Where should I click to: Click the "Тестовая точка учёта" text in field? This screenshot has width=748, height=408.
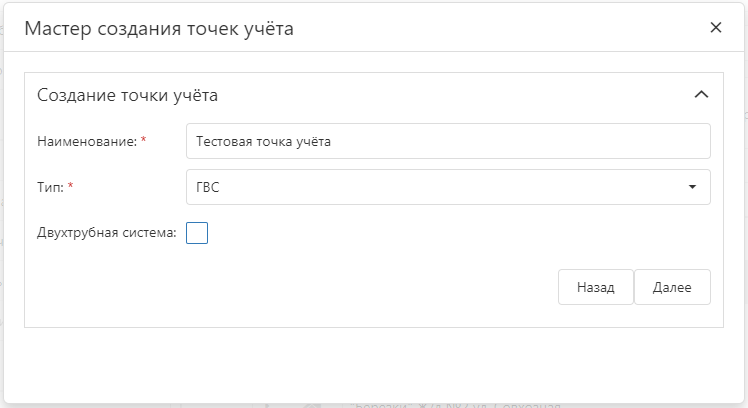pyautogui.click(x=263, y=142)
